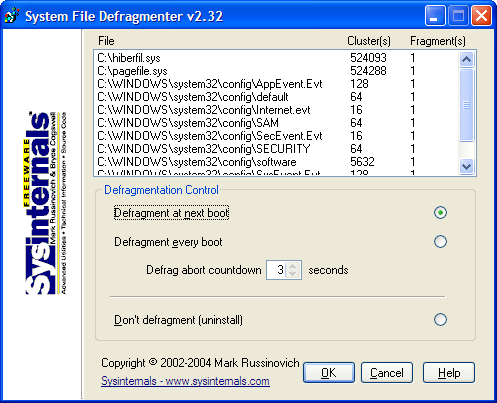Click the Cancel button
497x403 pixels.
click(x=387, y=373)
